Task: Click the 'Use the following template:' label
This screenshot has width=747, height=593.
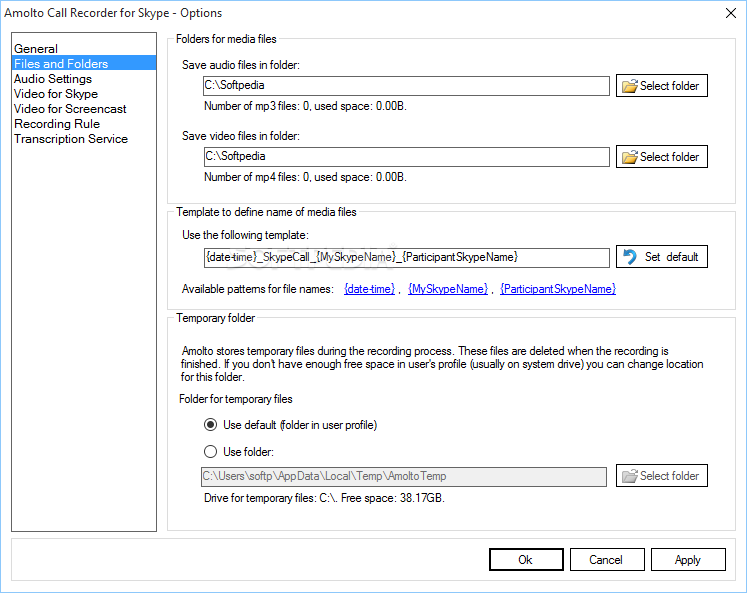Action: coord(246,235)
